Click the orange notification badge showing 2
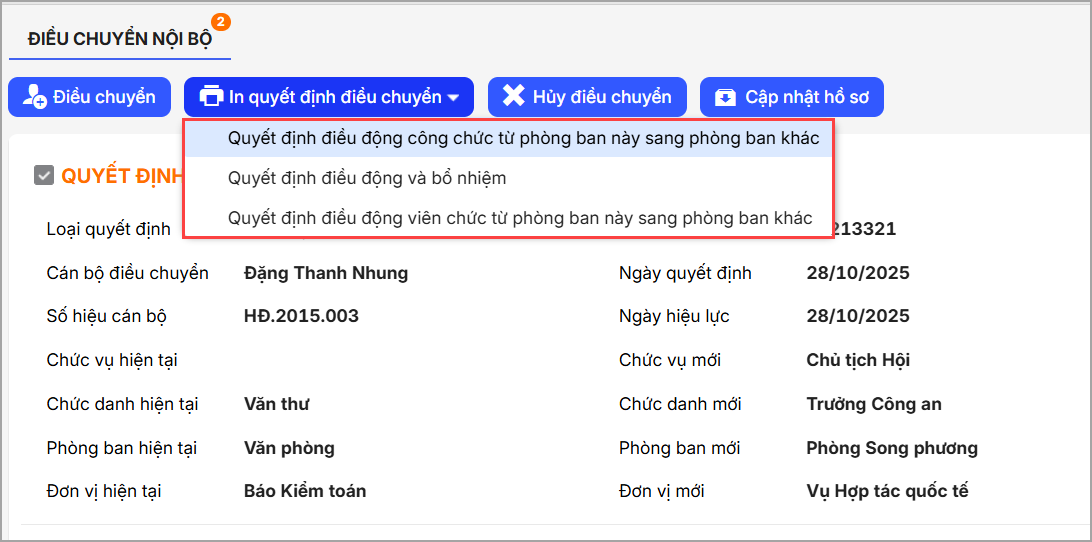This screenshot has height=542, width=1092. click(221, 21)
